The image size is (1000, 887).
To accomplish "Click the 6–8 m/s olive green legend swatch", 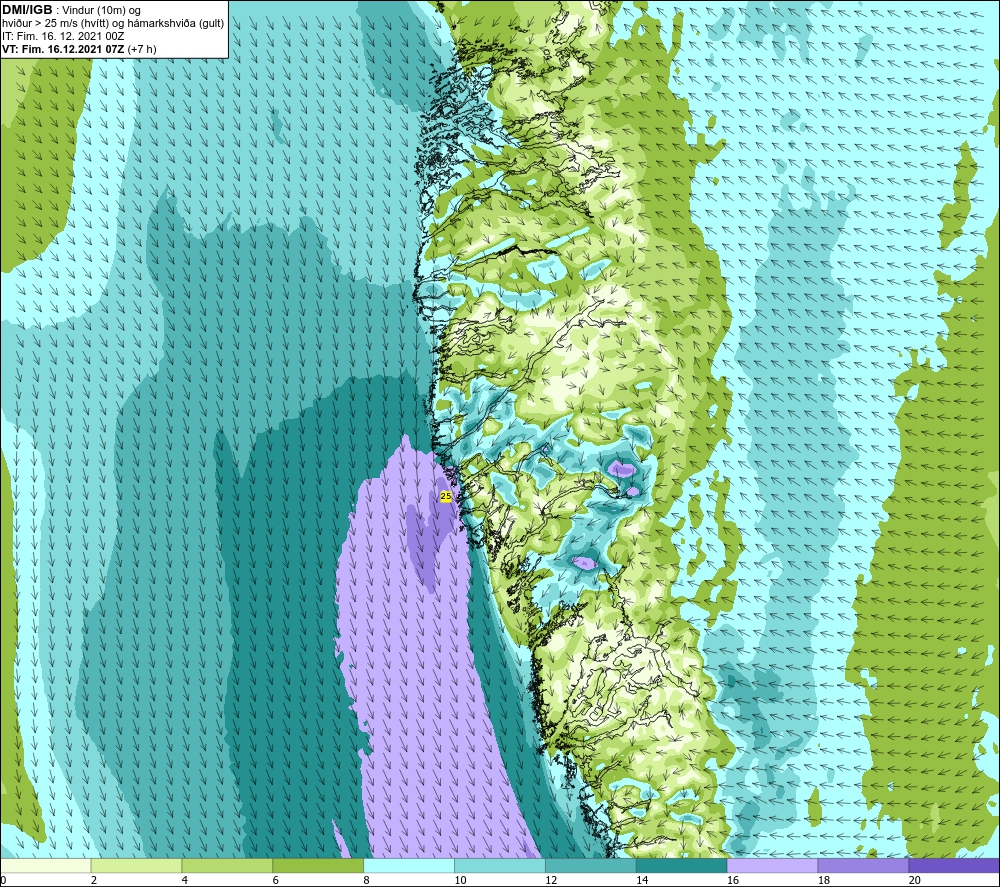I will click(x=318, y=865).
